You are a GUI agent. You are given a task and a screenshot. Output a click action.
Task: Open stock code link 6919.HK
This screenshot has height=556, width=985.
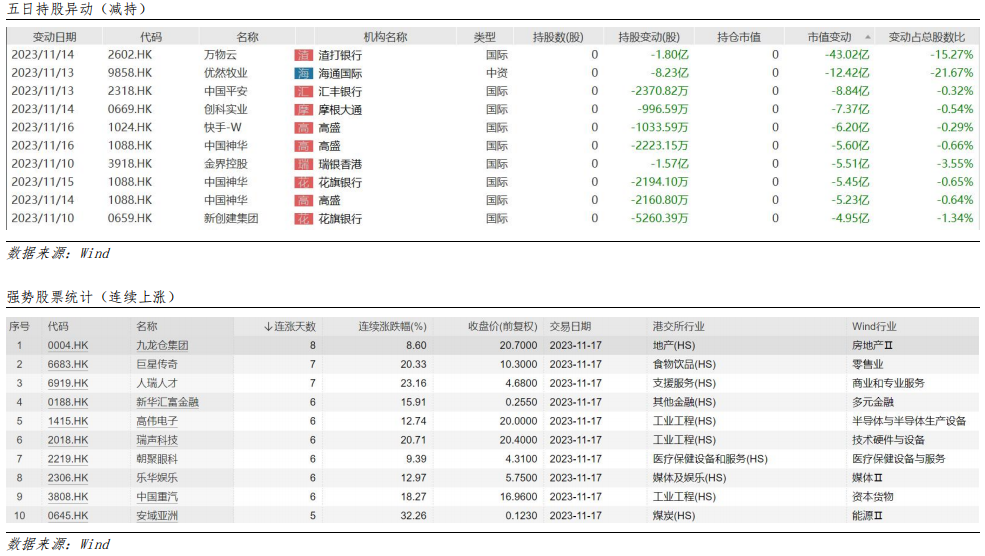(68, 383)
